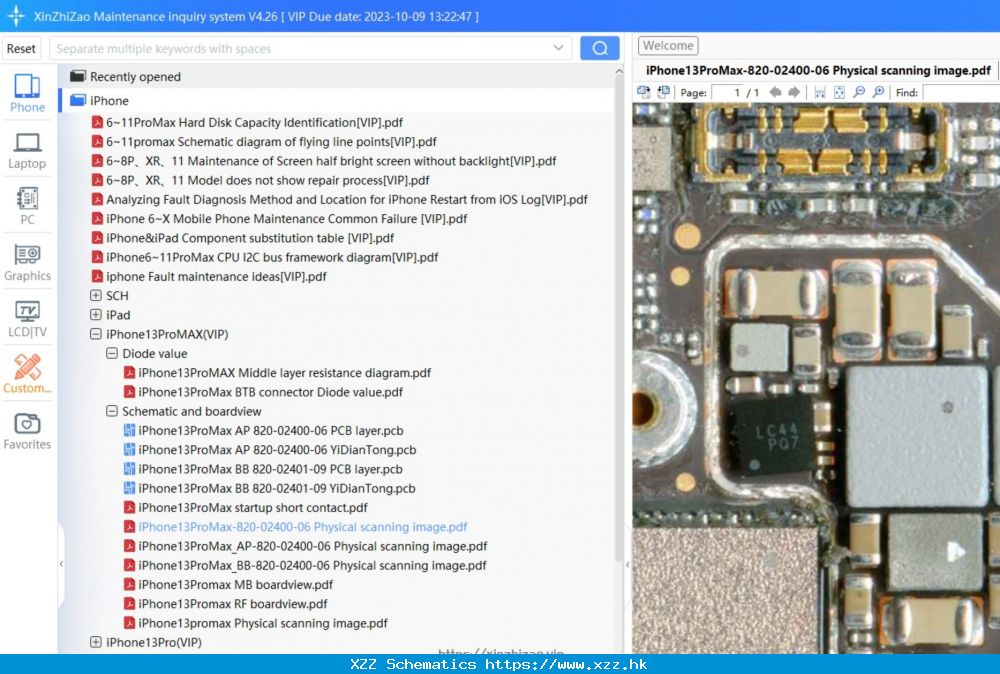Click the previous page arrow in PDF viewer
The height and width of the screenshot is (674, 1000).
(x=776, y=92)
